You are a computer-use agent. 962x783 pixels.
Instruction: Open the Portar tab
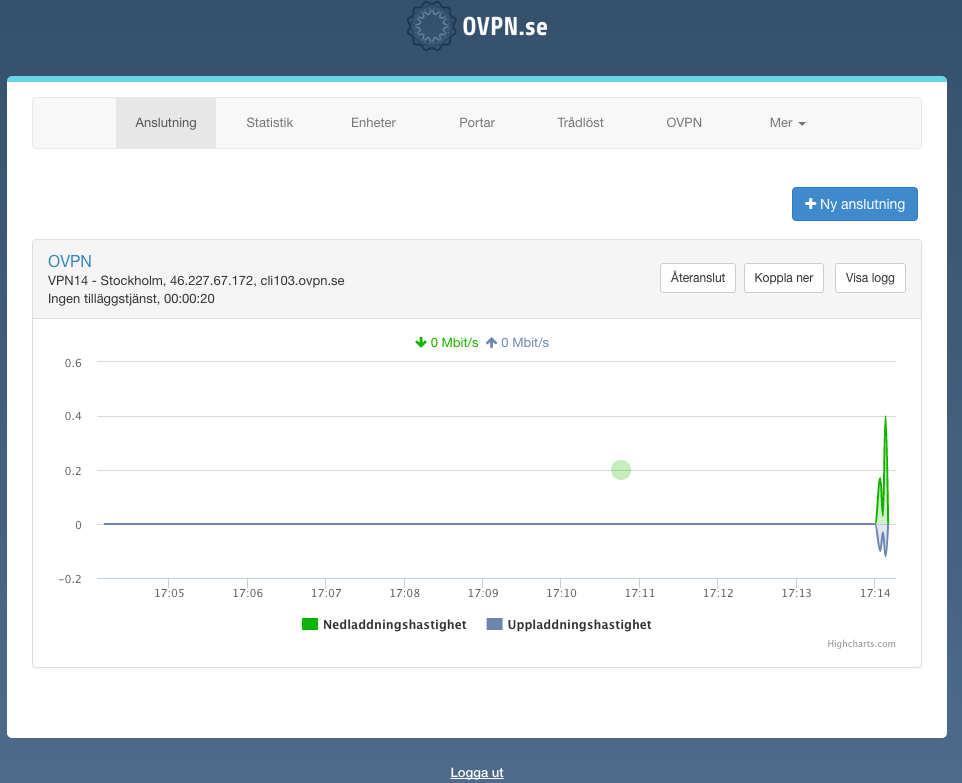pos(477,123)
